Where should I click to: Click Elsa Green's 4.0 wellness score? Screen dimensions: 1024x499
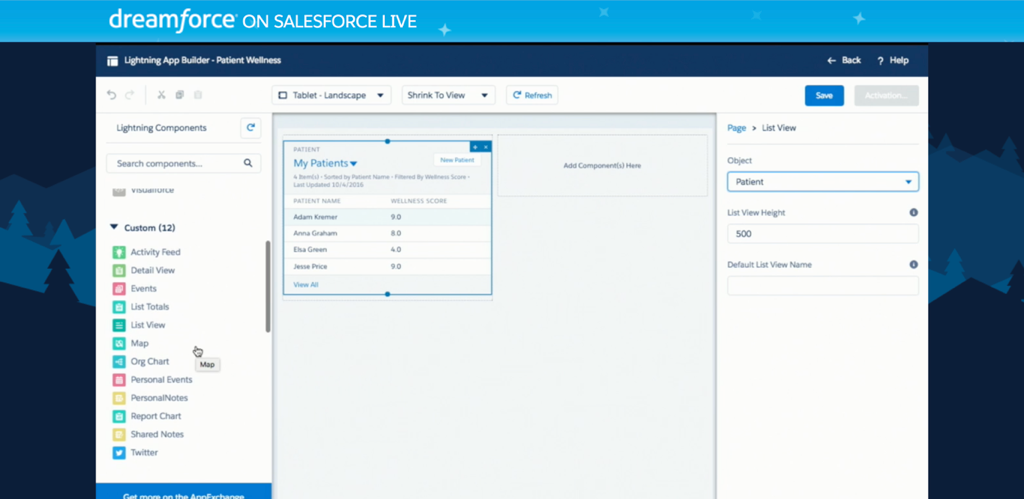click(x=396, y=250)
